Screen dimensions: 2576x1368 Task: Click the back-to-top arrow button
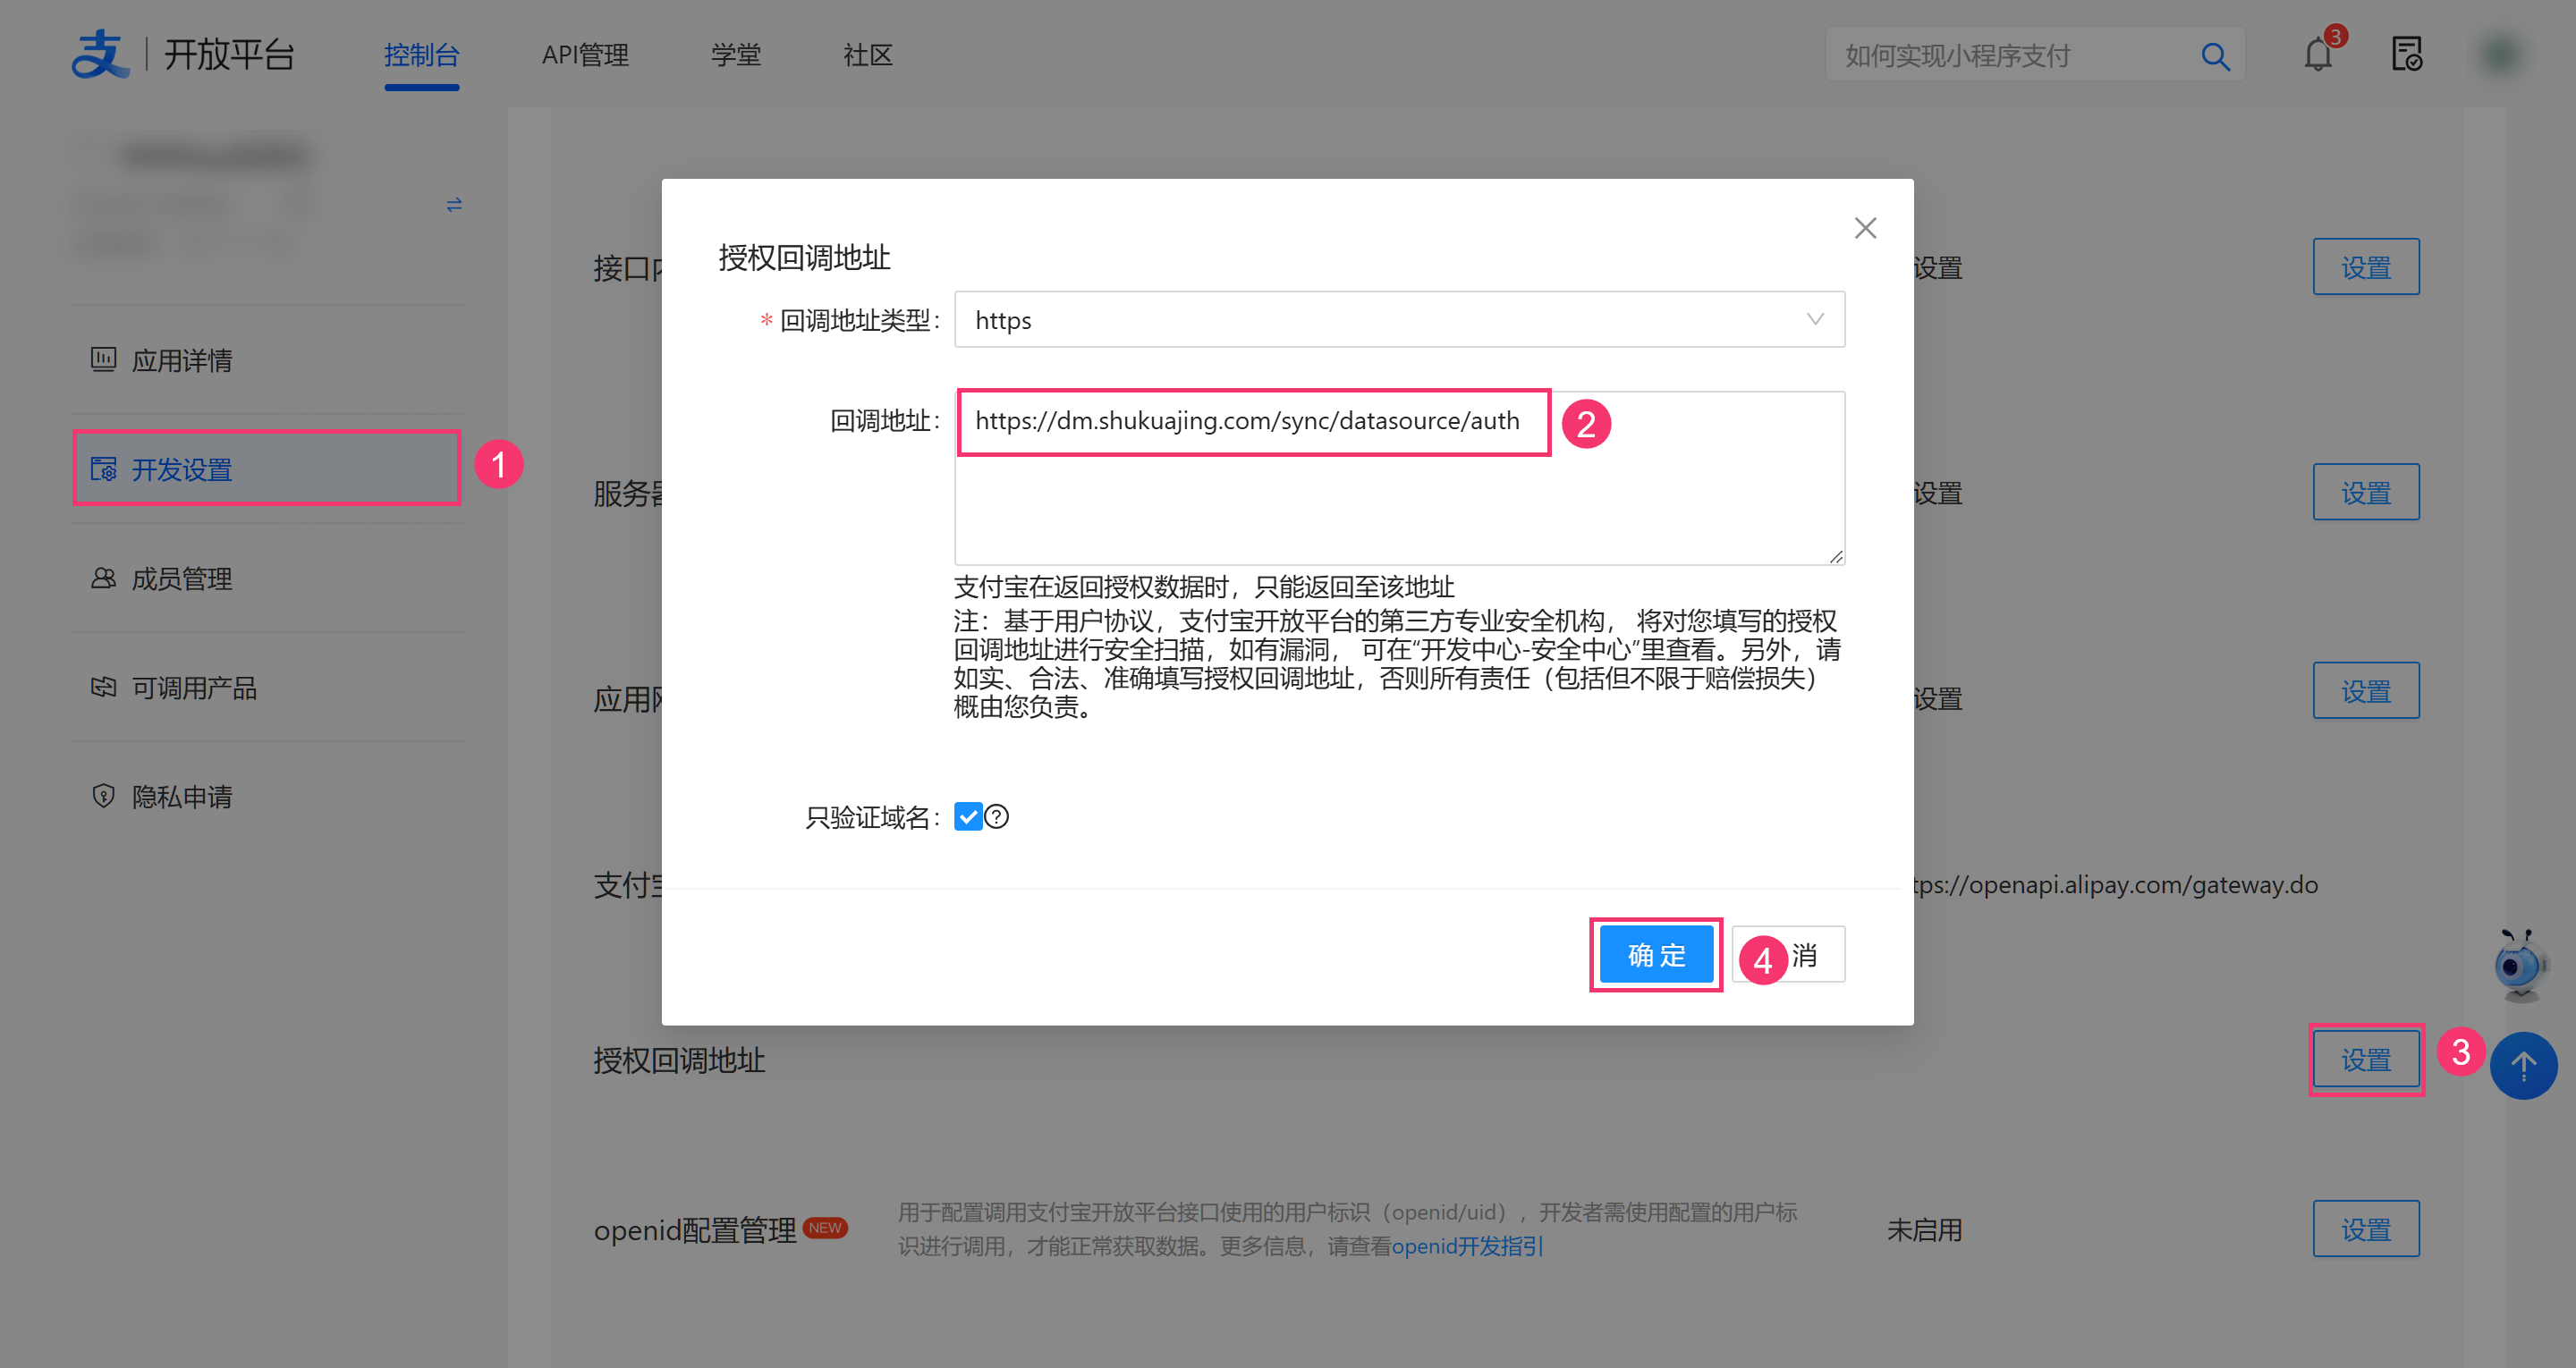click(2522, 1066)
